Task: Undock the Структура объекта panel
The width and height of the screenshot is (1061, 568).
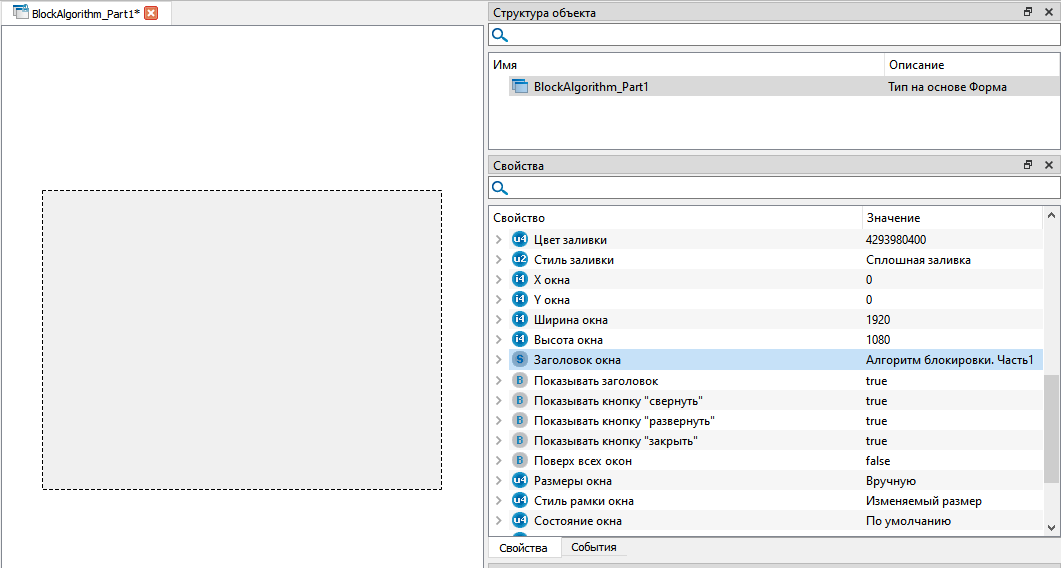Action: coord(1028,12)
